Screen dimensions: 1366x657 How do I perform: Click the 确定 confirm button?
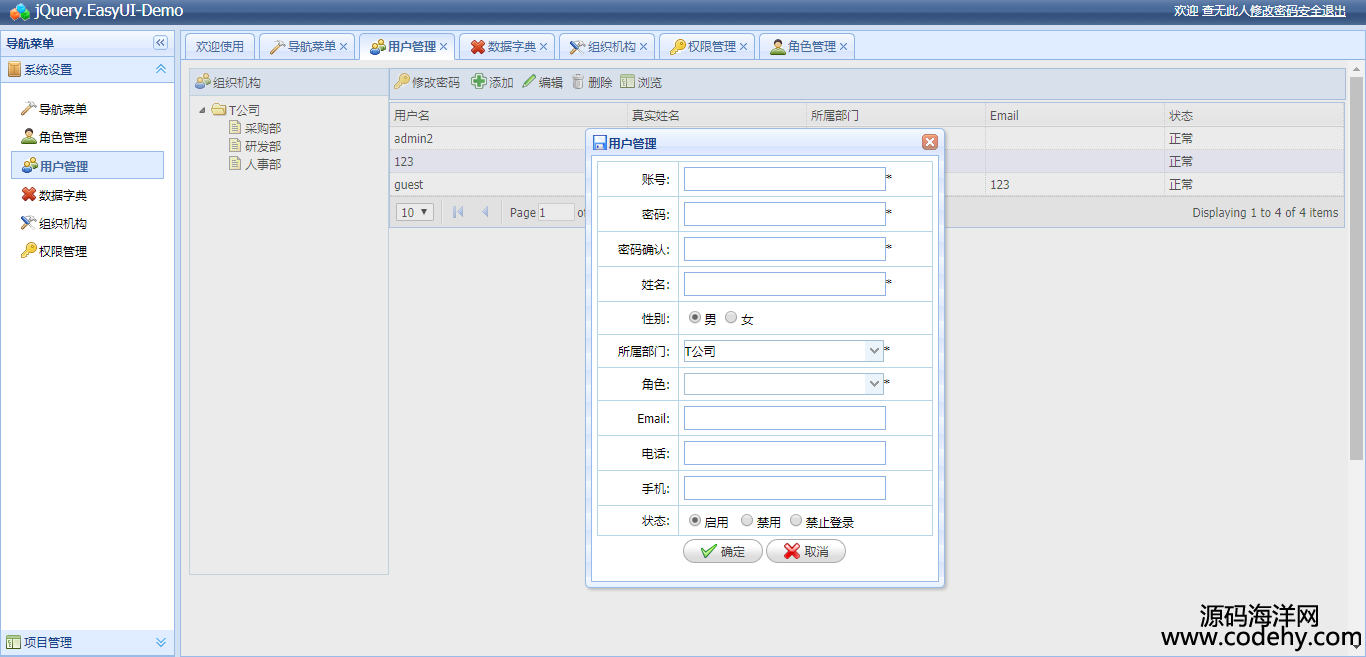click(x=723, y=551)
